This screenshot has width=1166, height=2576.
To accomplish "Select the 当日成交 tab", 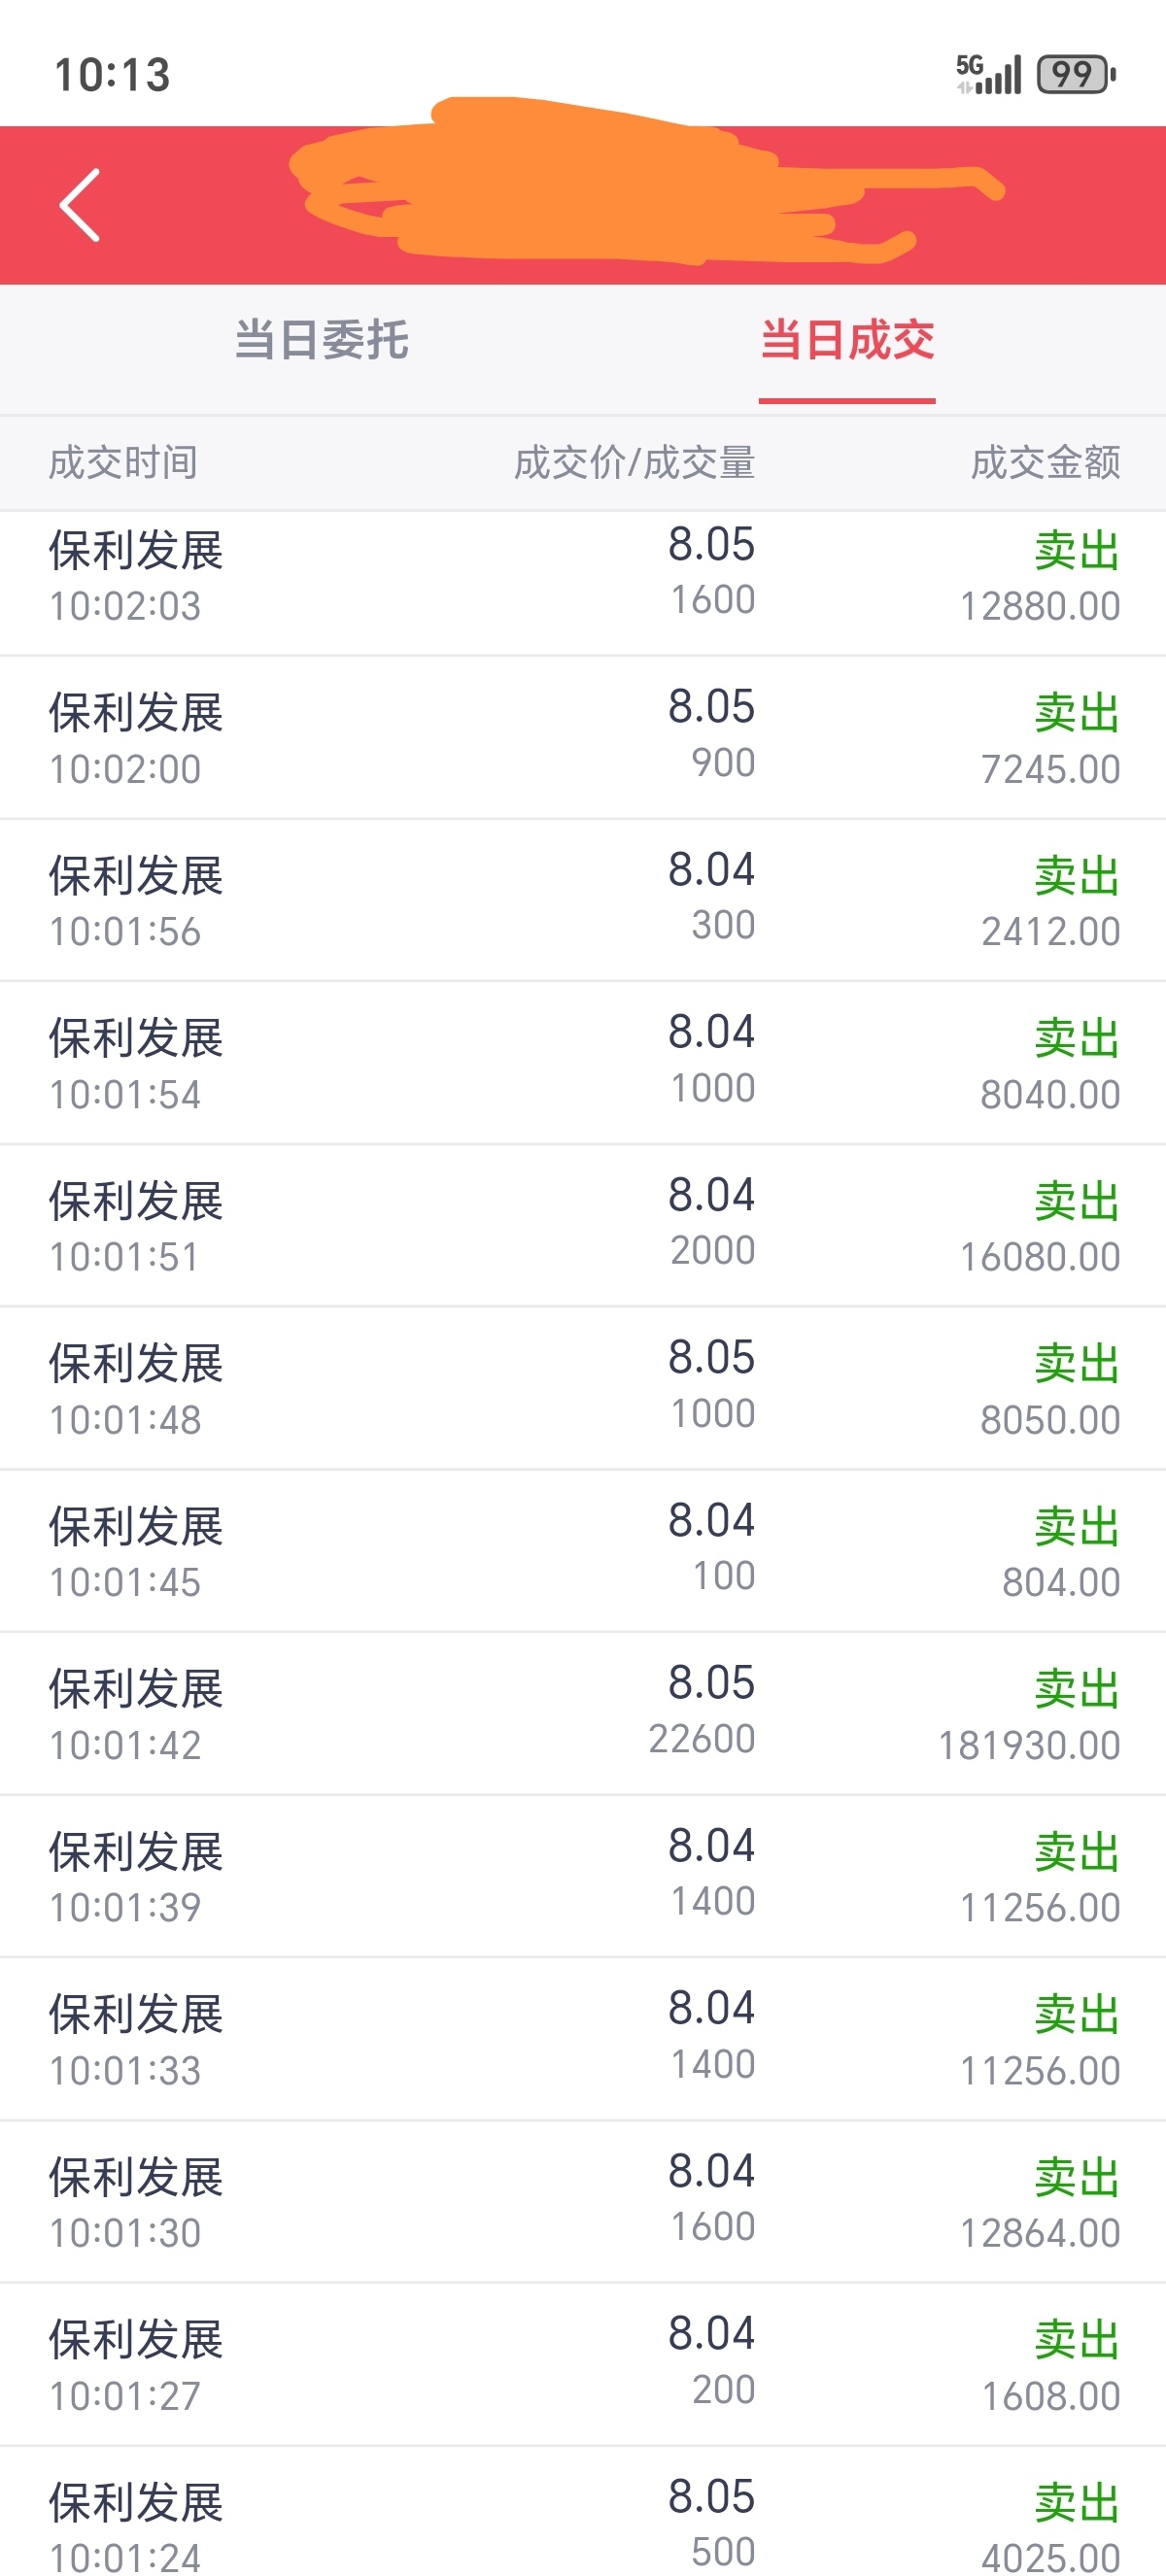I will point(847,339).
